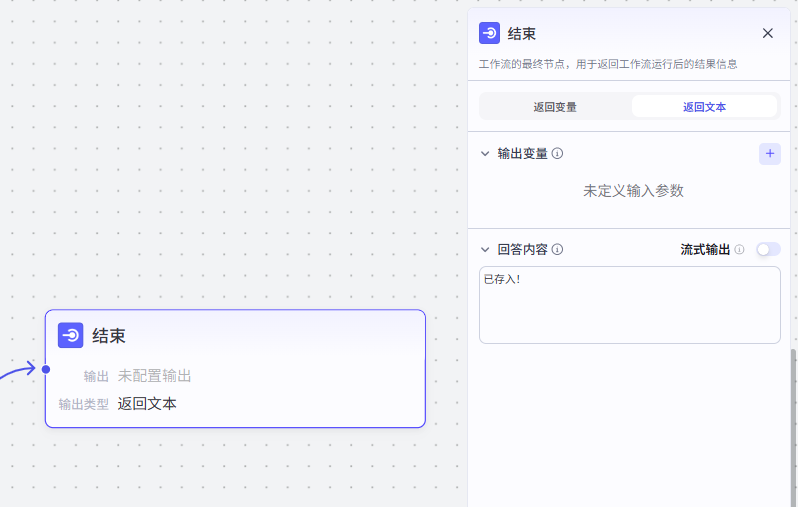Enable the 流式输出 toggle switch
The image size is (798, 507).
point(768,249)
